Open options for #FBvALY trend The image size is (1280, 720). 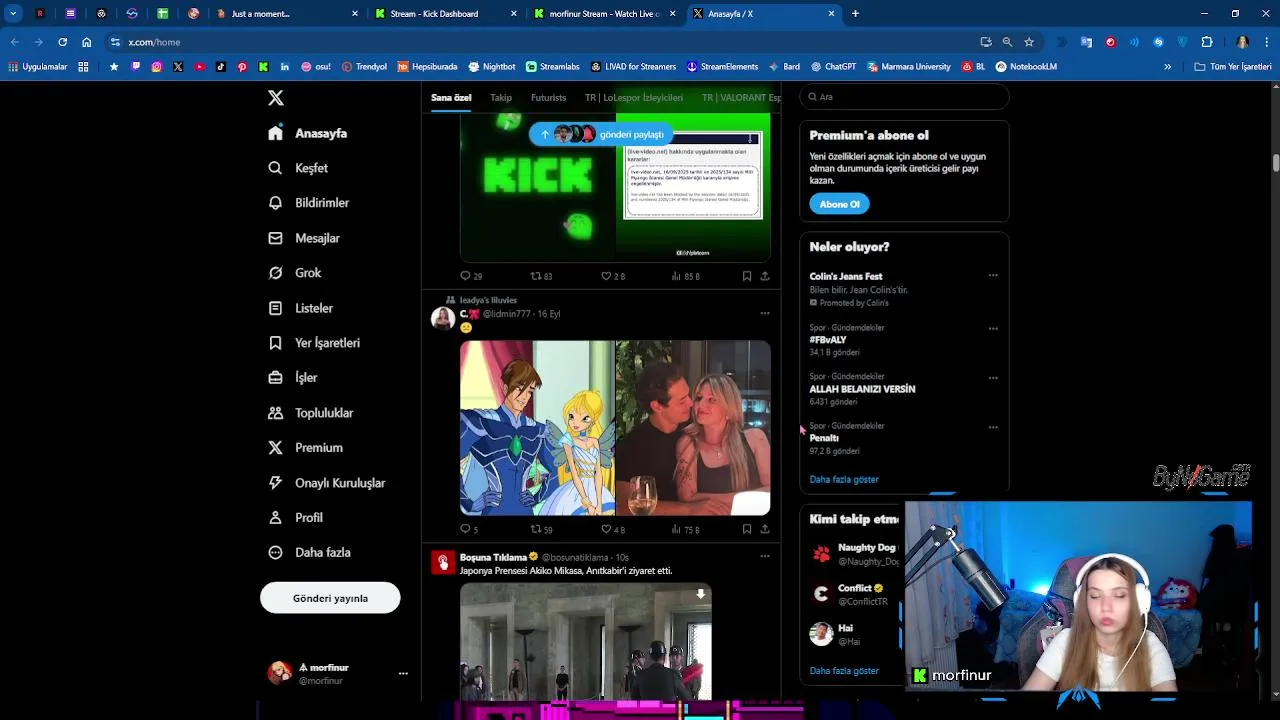(993, 328)
